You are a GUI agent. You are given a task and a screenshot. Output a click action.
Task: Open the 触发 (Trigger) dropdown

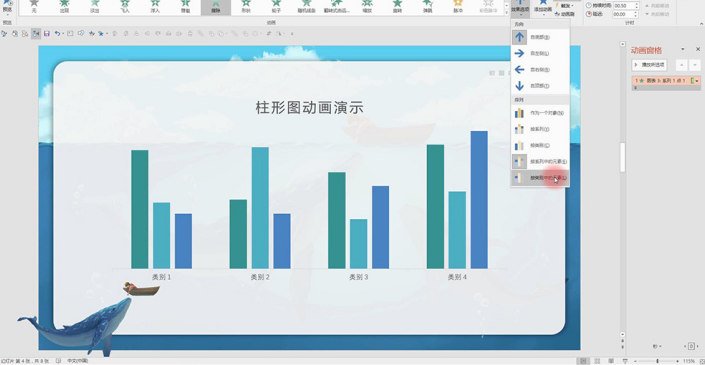tap(564, 6)
